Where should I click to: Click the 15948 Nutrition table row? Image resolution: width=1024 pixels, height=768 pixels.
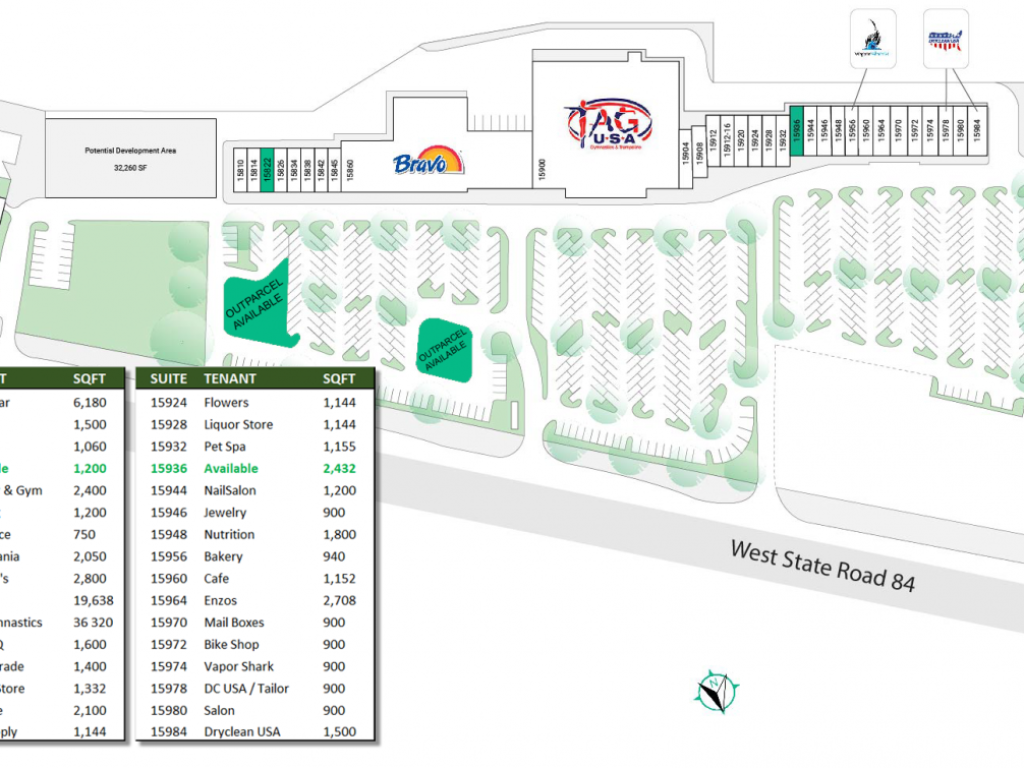pyautogui.click(x=253, y=535)
